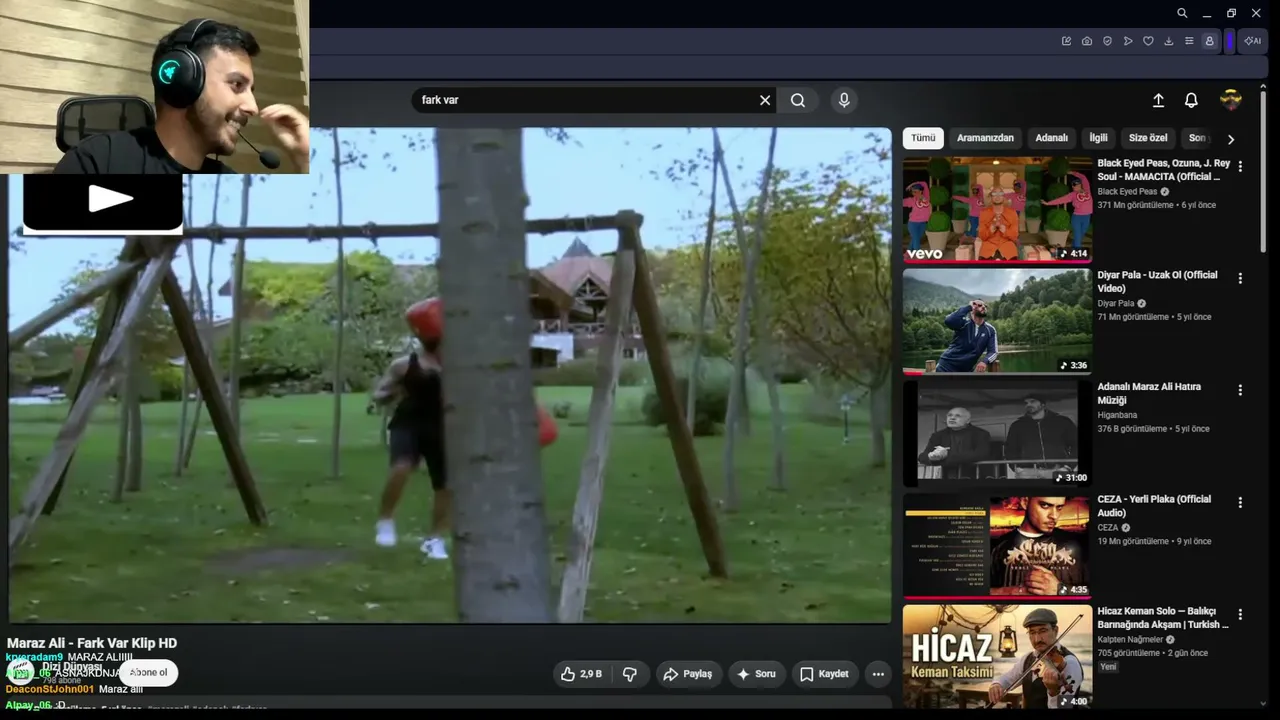
Task: Dislike the Maraz Ali video
Action: pos(630,674)
